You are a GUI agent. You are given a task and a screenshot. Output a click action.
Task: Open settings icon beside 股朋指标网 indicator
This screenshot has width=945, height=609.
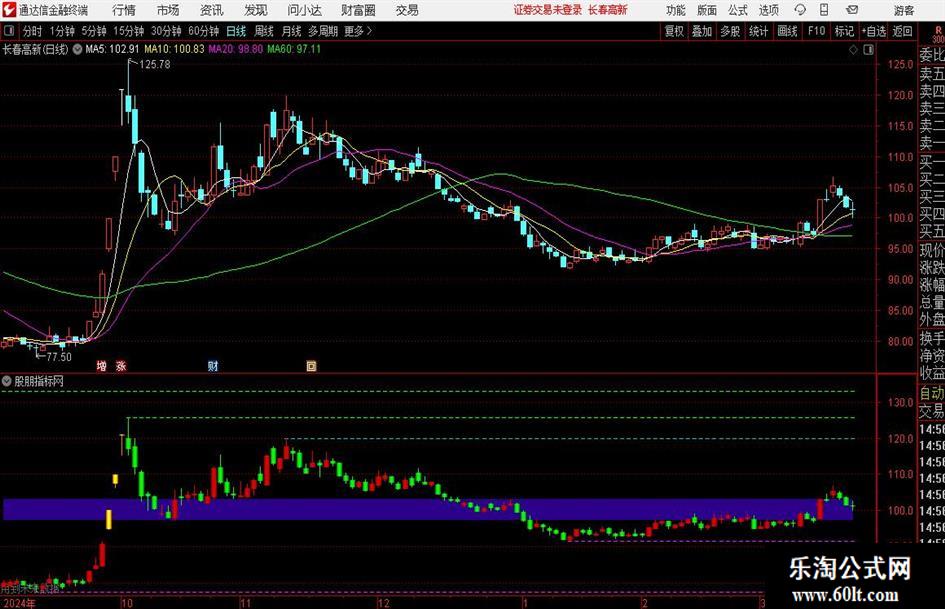(7, 381)
